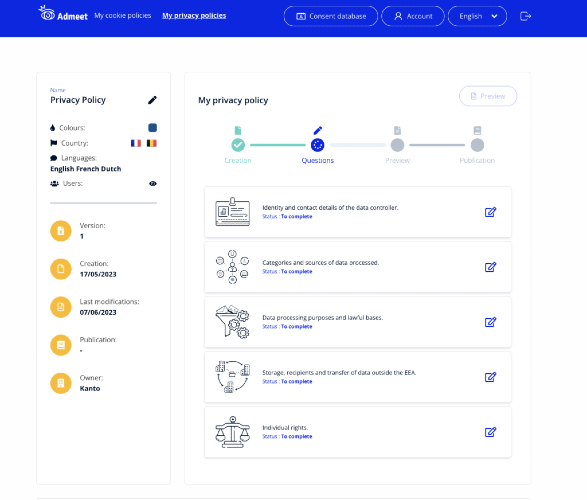Click the Creation step label
587x500 pixels.
(238, 161)
